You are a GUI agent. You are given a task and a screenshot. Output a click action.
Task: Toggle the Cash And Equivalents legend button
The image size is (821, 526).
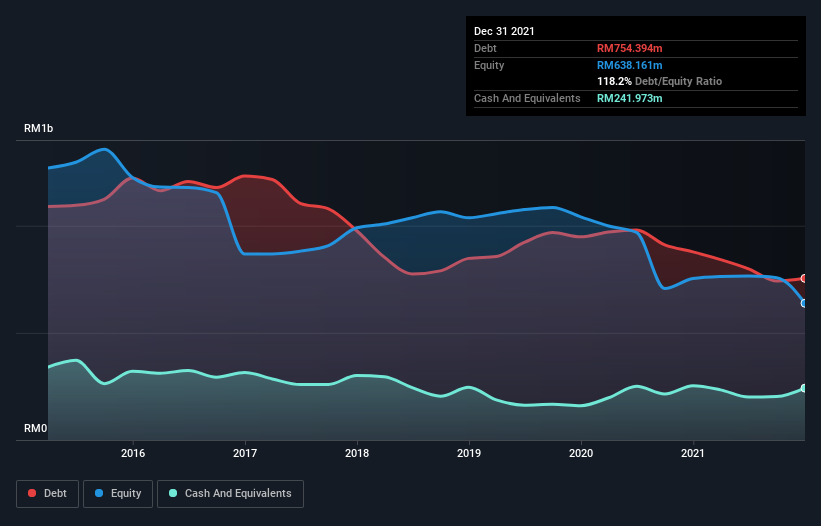pyautogui.click(x=230, y=494)
